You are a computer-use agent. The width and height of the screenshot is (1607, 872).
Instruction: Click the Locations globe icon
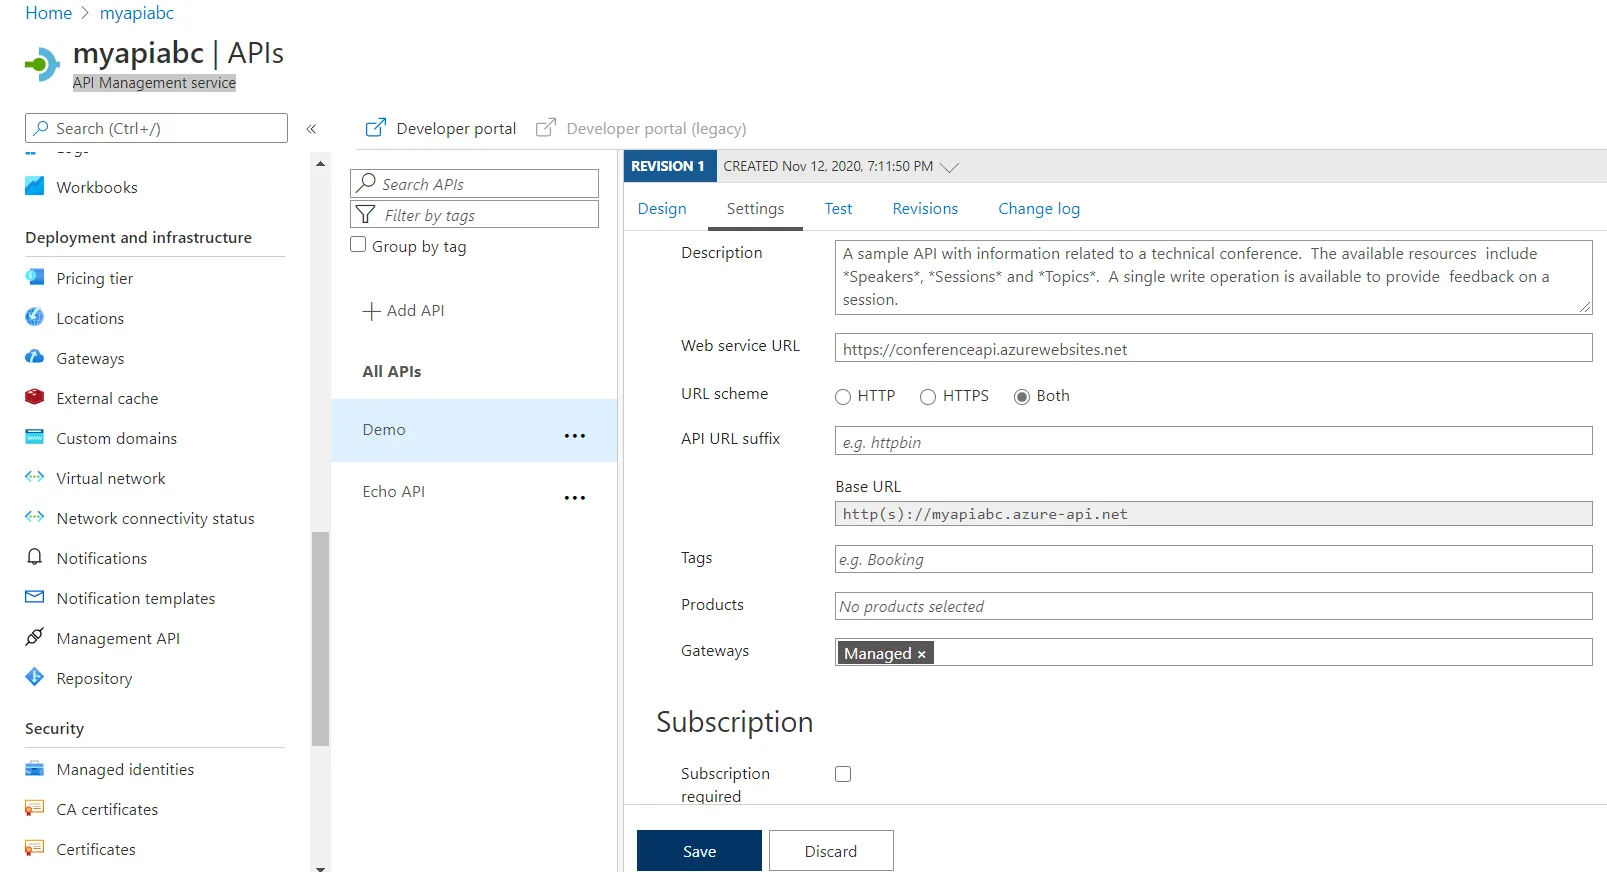[x=35, y=317]
